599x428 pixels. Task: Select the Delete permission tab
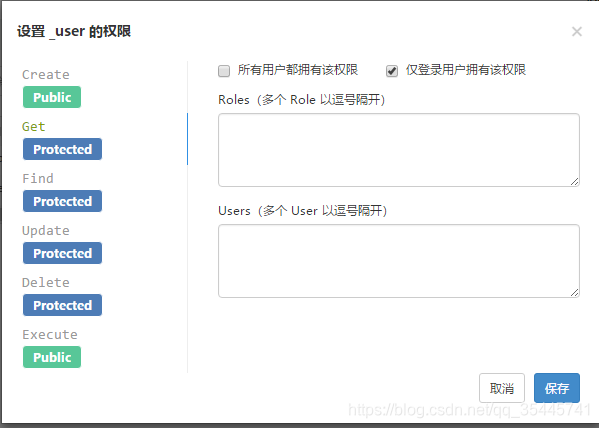[x=46, y=282]
